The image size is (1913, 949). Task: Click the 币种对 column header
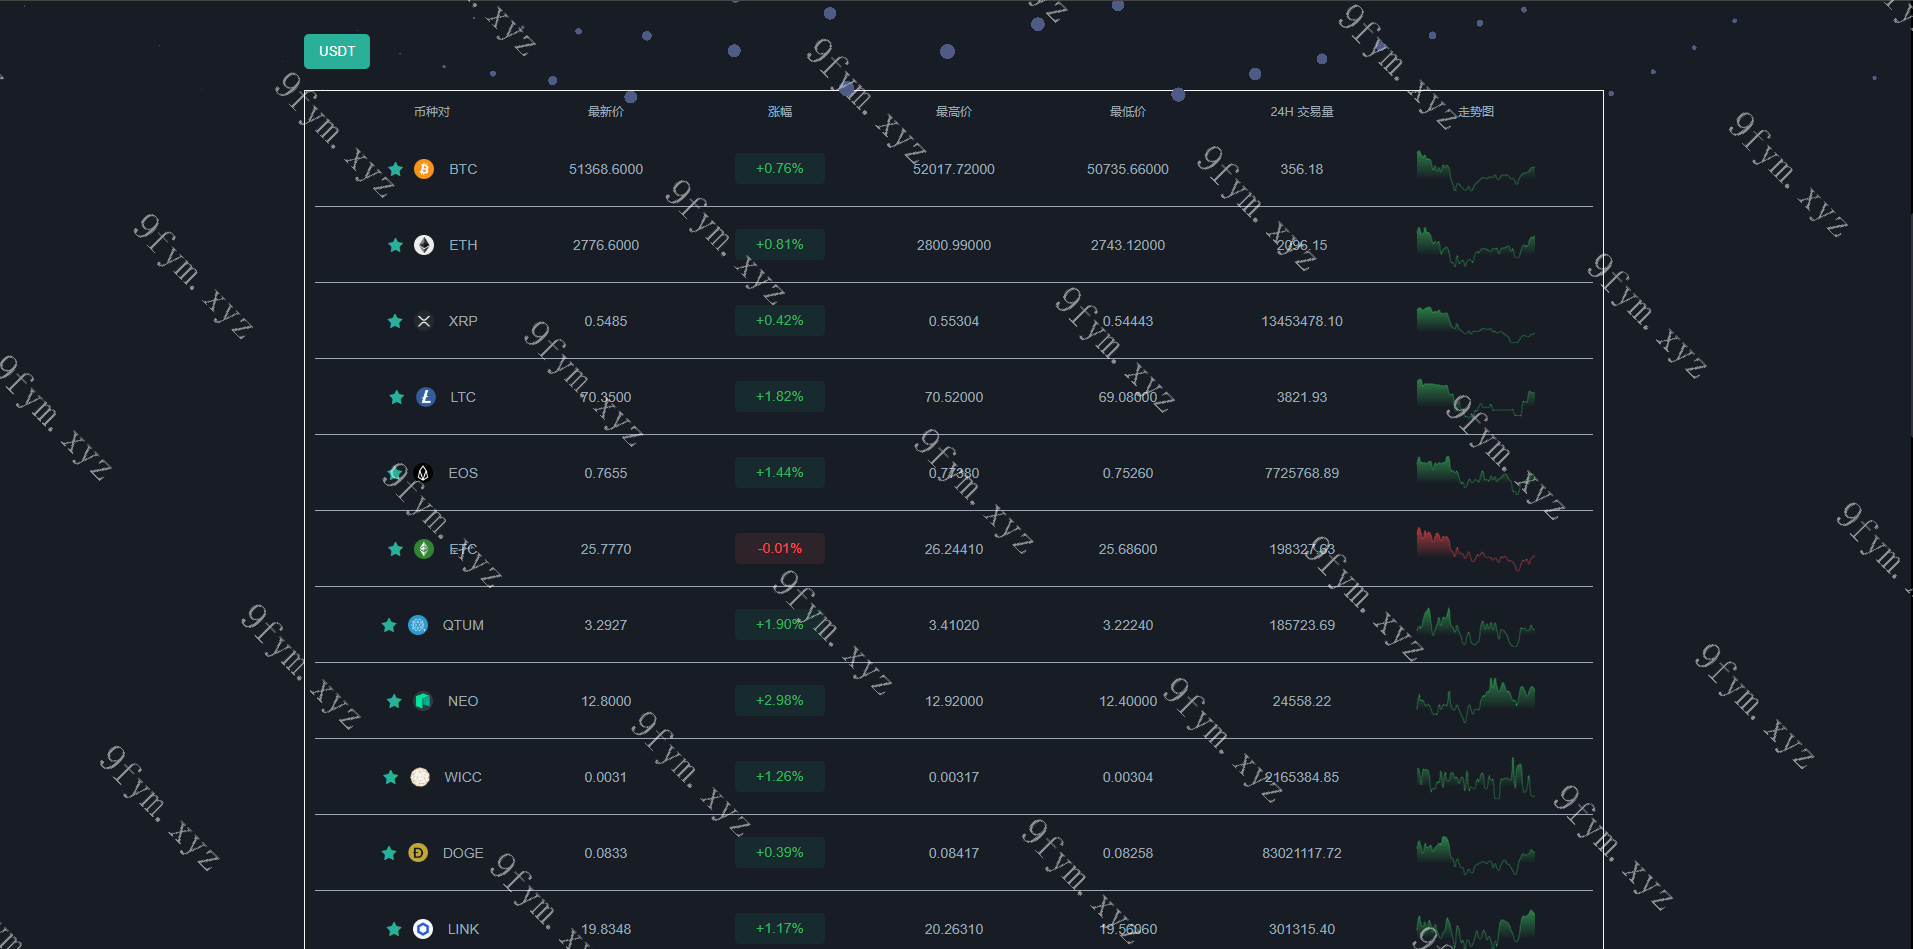(432, 112)
